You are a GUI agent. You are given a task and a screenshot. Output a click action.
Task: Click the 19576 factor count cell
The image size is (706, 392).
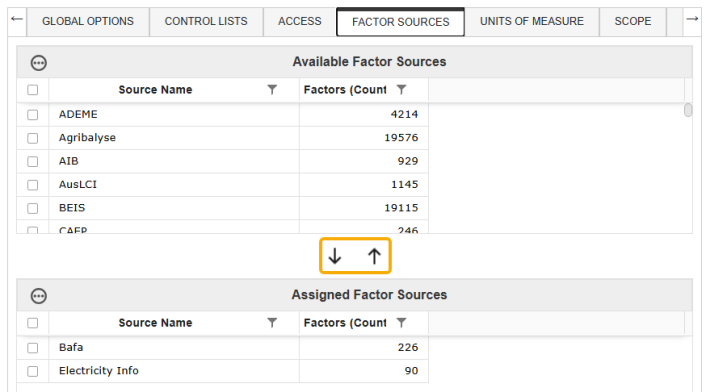click(364, 138)
